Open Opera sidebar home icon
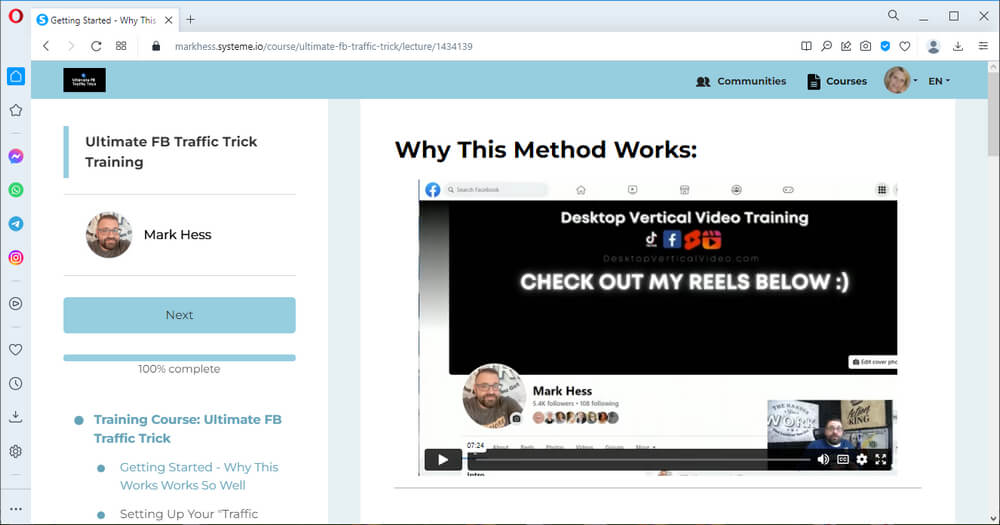1000x525 pixels. click(16, 77)
